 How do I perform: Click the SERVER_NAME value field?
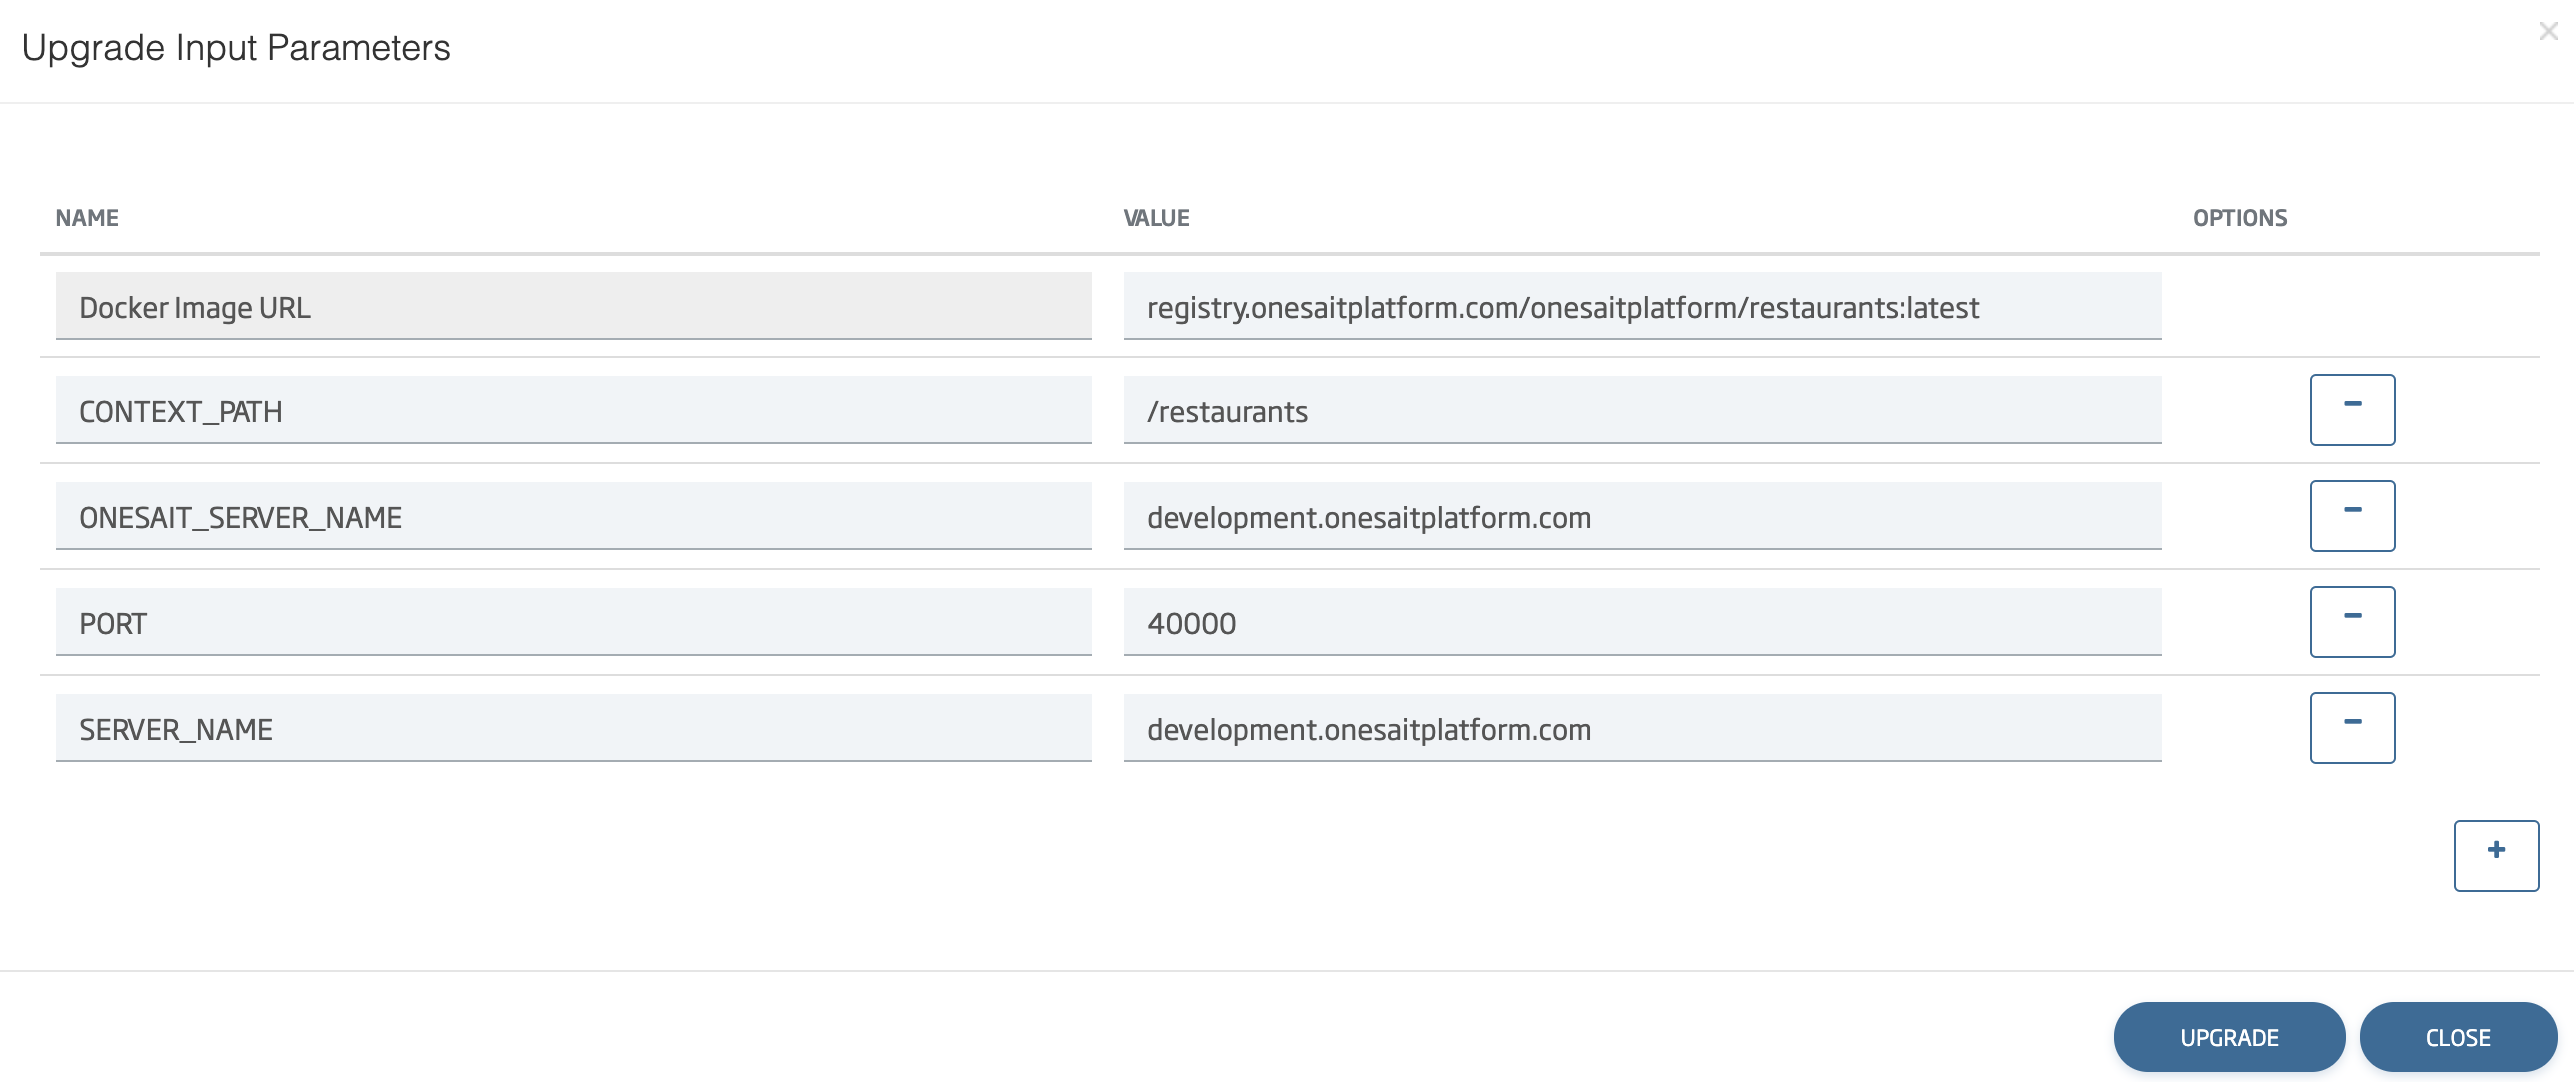coord(1641,729)
